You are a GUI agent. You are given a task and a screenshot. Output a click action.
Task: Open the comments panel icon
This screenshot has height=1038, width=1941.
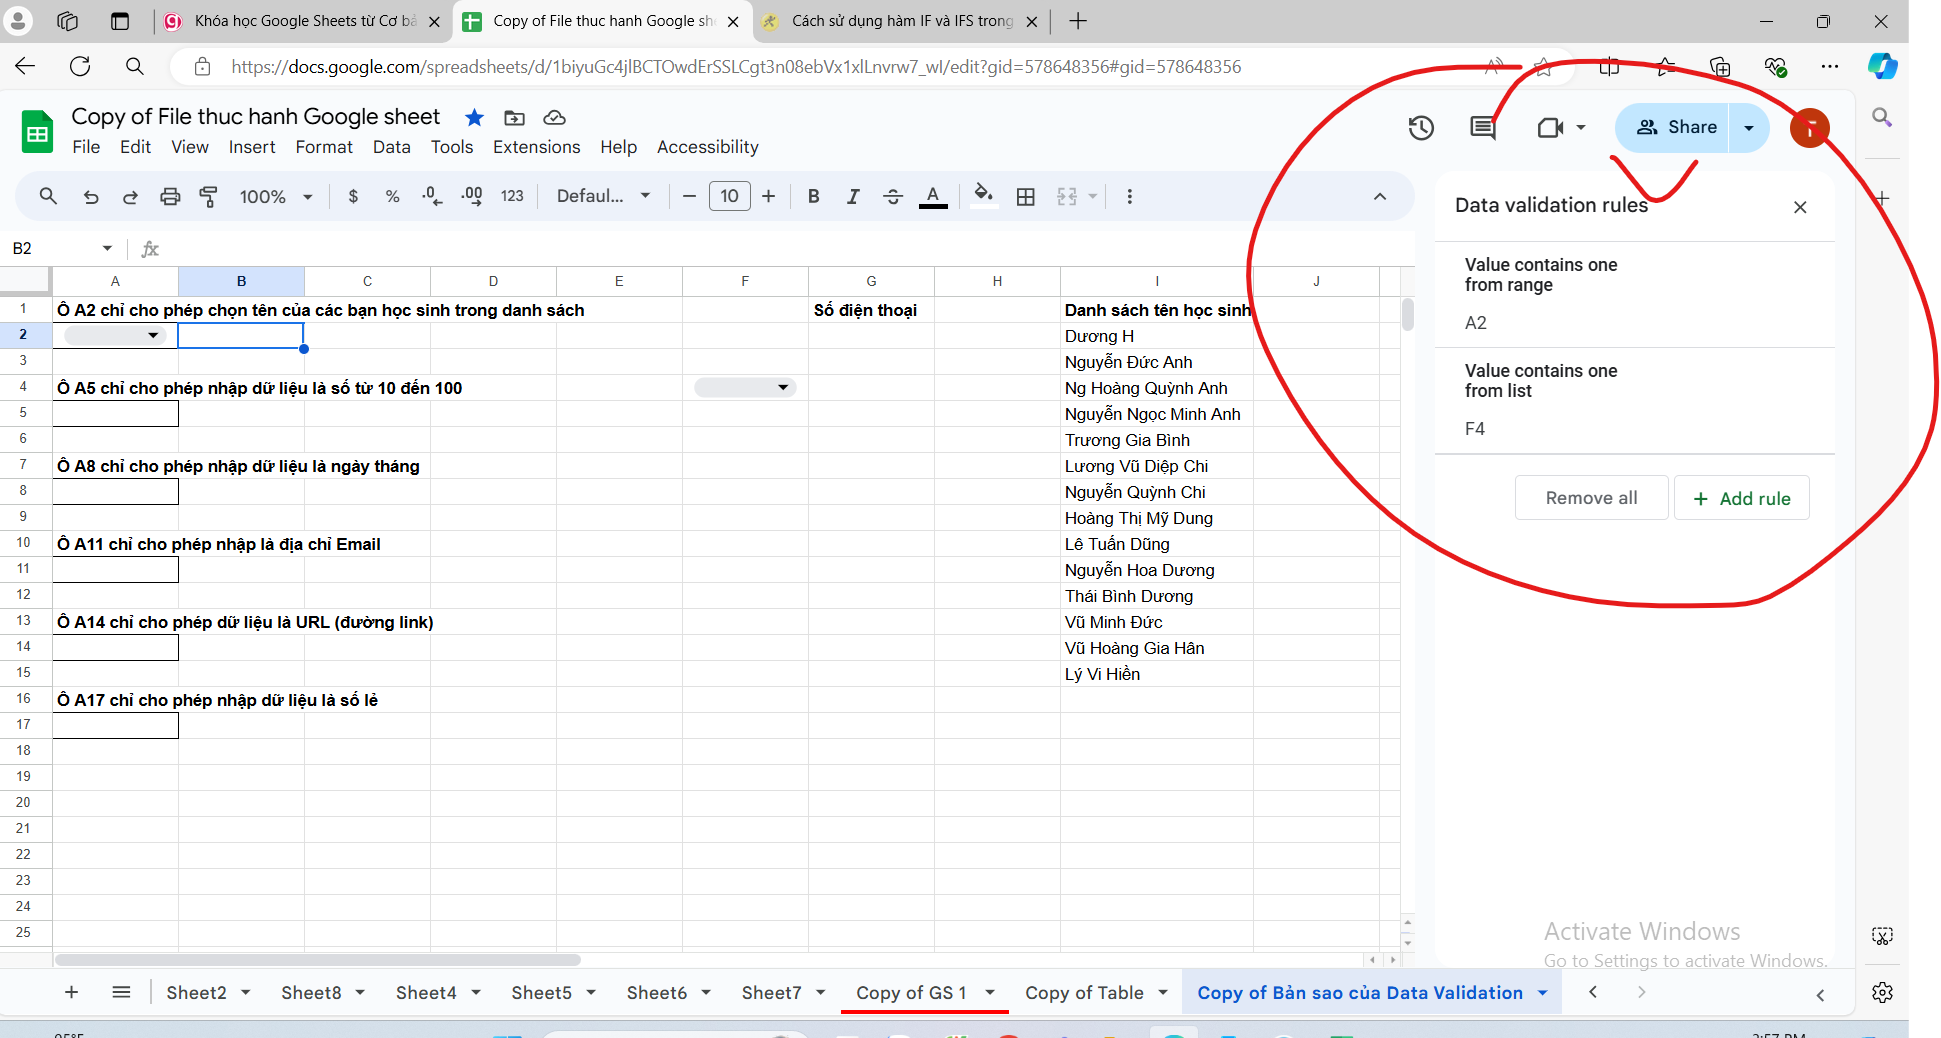(1483, 128)
